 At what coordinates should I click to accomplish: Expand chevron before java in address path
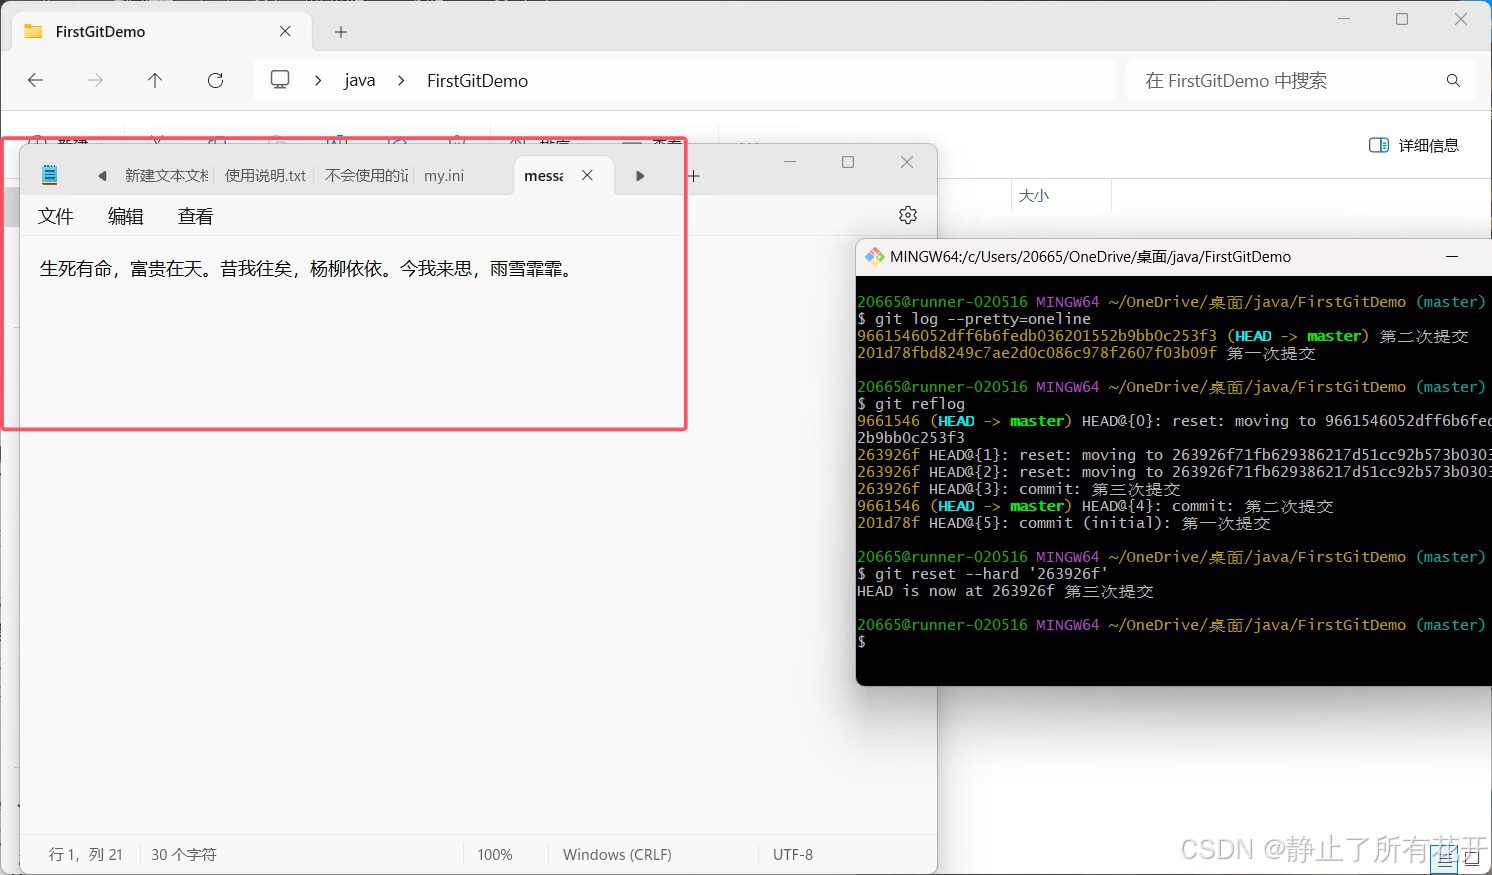click(318, 80)
